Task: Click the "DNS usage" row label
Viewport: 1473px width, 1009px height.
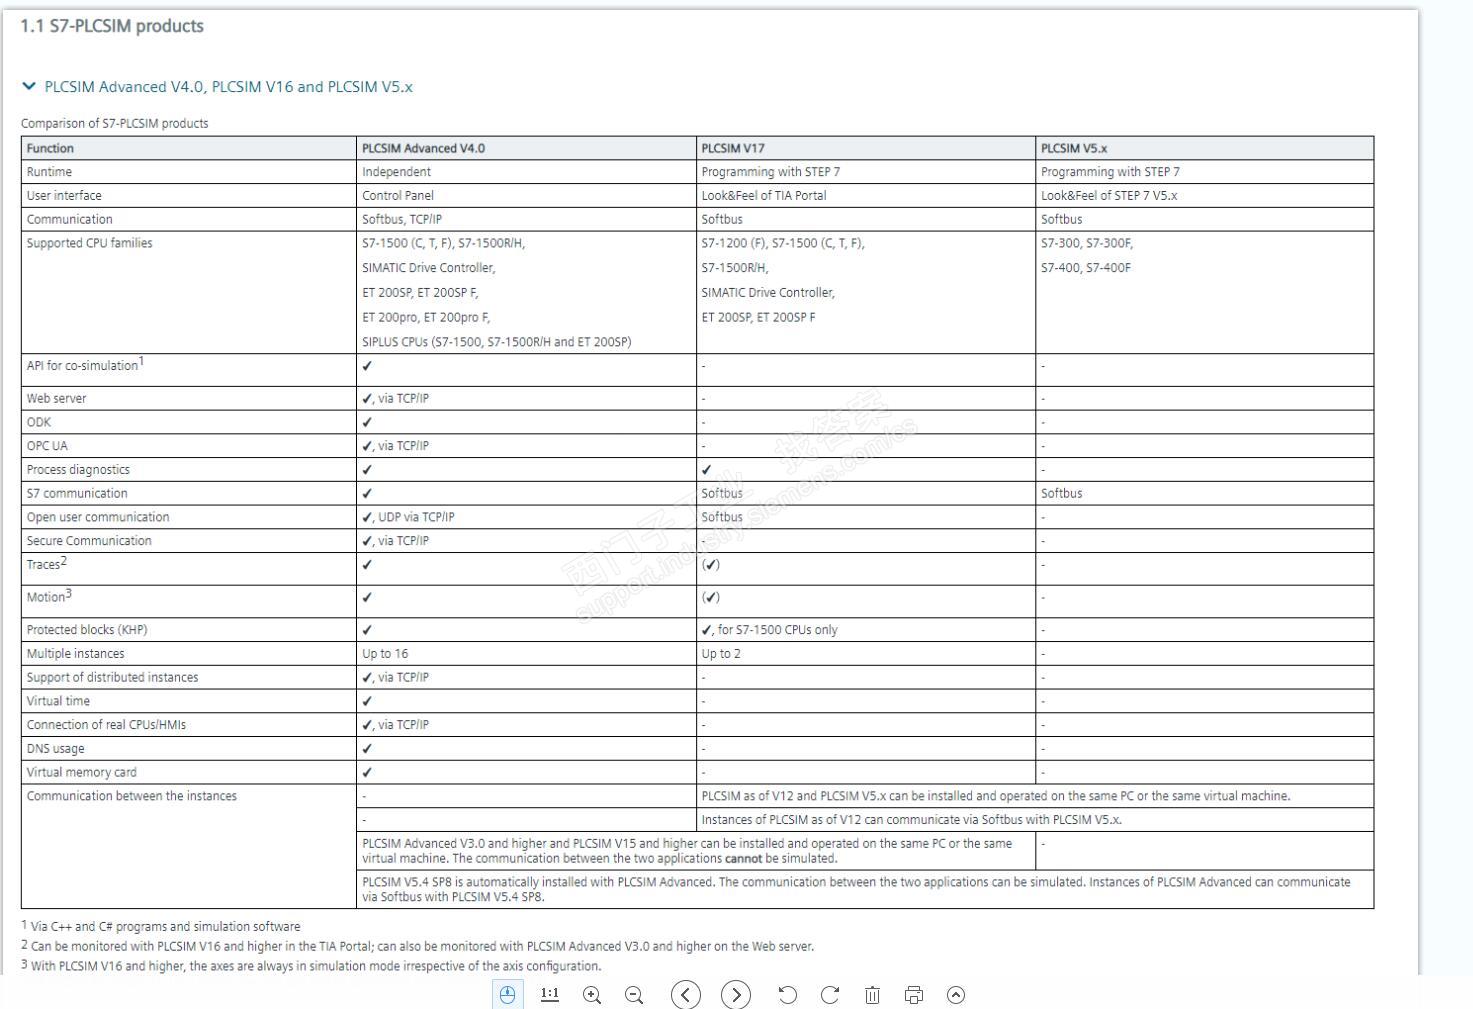Action: click(56, 749)
